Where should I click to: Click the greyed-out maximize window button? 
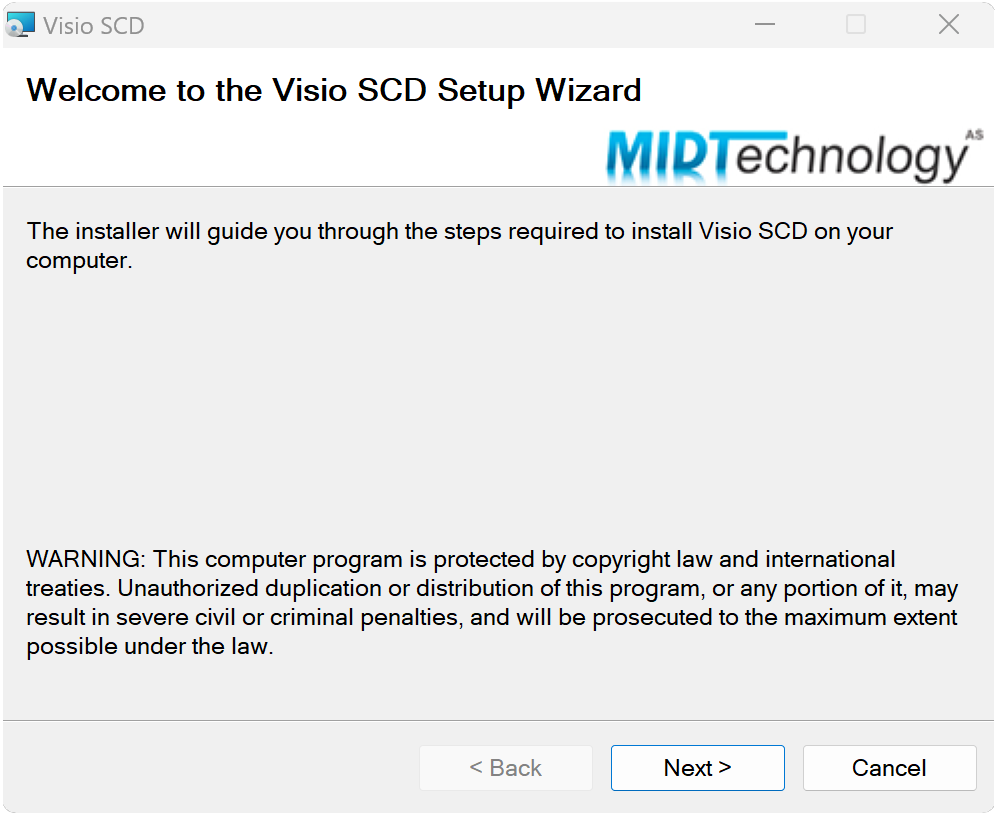click(x=855, y=25)
